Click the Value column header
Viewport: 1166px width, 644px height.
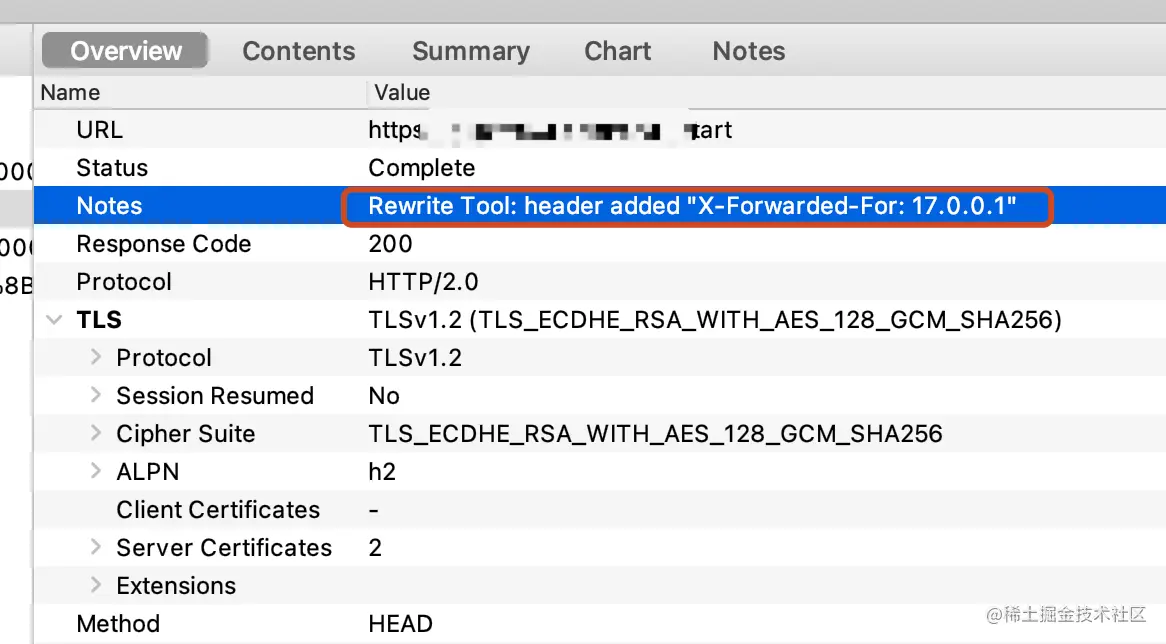[767, 92]
